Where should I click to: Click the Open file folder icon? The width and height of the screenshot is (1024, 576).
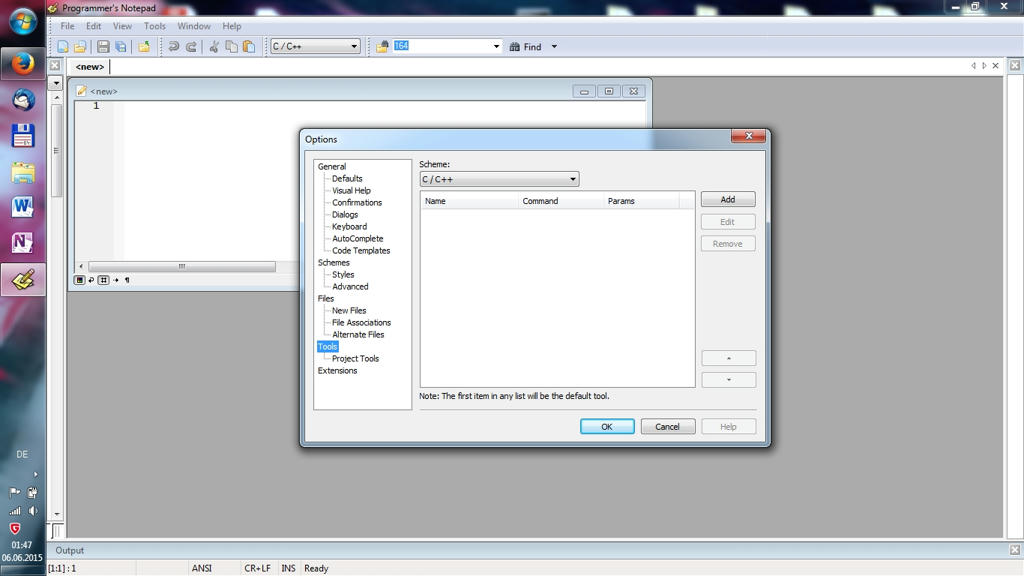pyautogui.click(x=80, y=47)
